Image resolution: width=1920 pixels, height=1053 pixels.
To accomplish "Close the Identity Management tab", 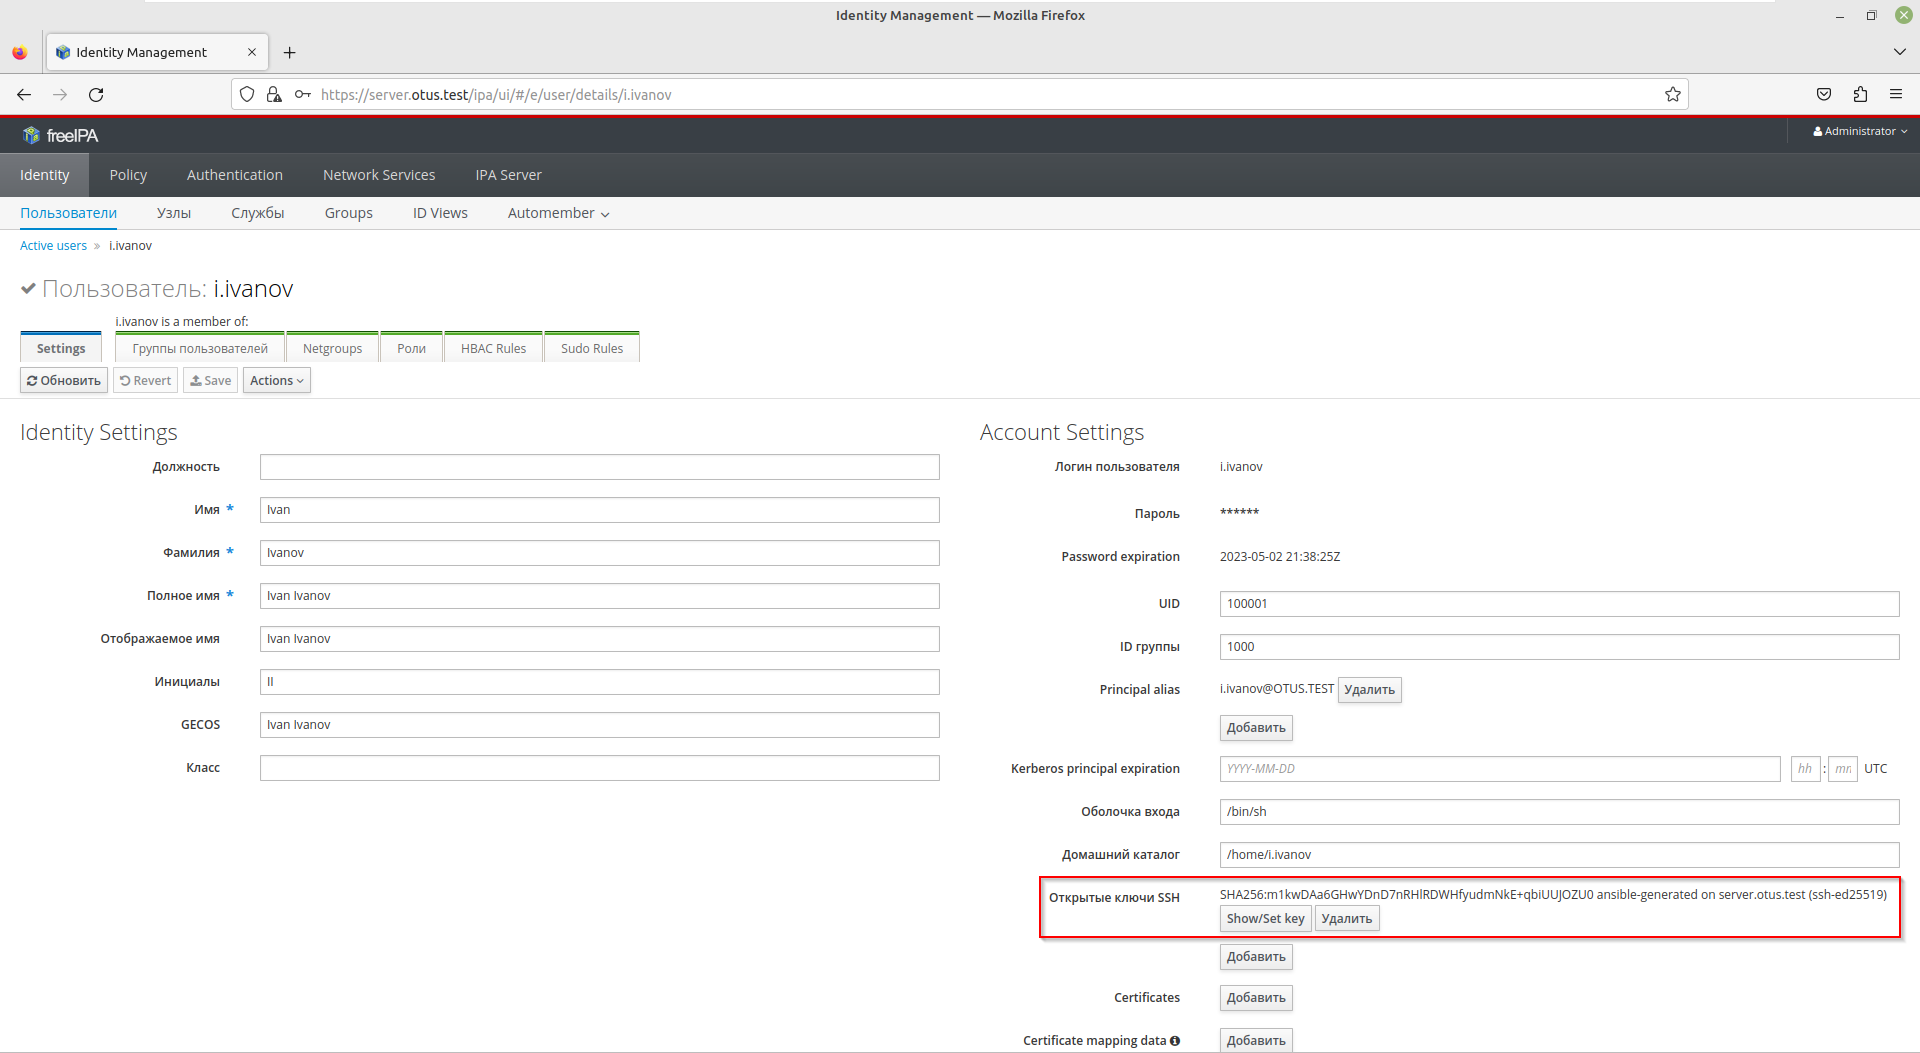I will (x=252, y=52).
